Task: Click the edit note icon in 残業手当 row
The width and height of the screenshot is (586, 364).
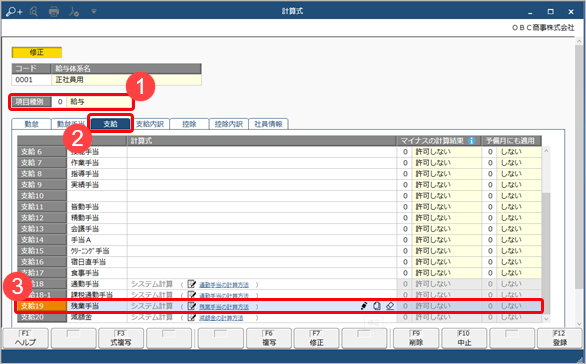Action: coord(192,306)
